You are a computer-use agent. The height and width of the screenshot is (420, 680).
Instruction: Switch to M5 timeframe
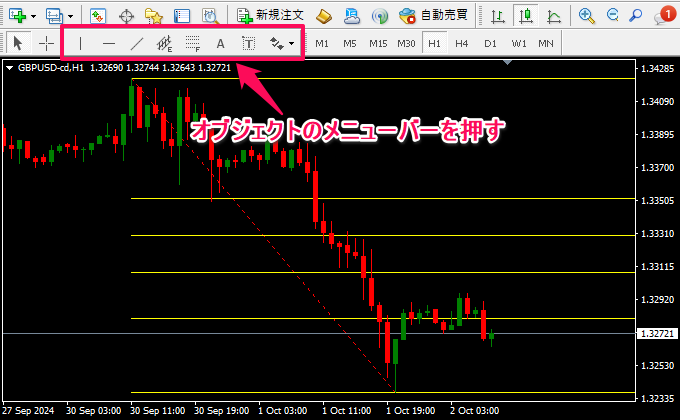350,43
